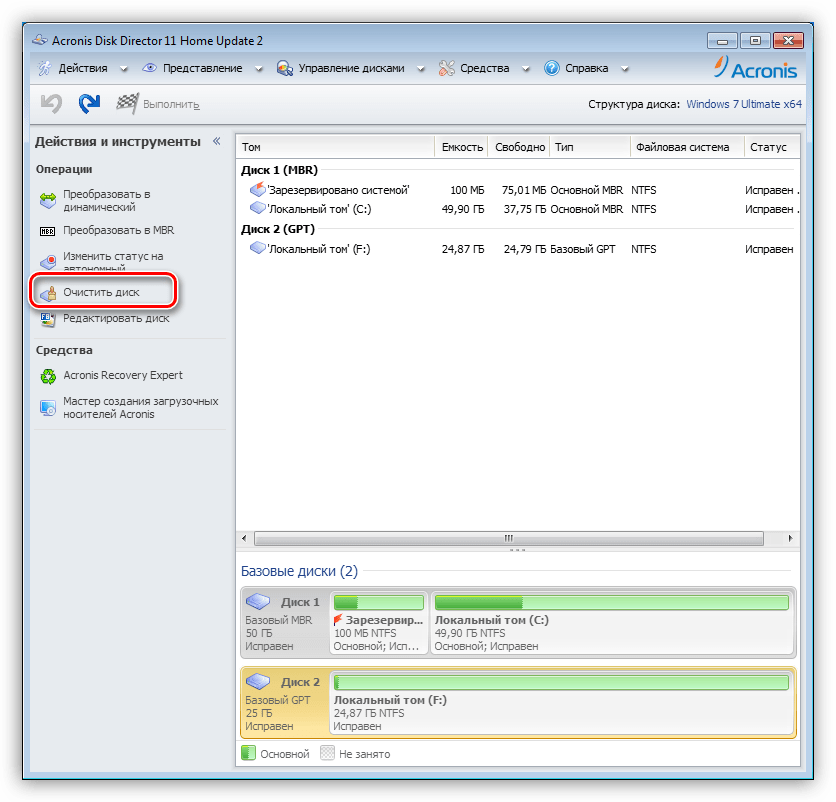Click the horizontal scrollbar thumb

509,538
